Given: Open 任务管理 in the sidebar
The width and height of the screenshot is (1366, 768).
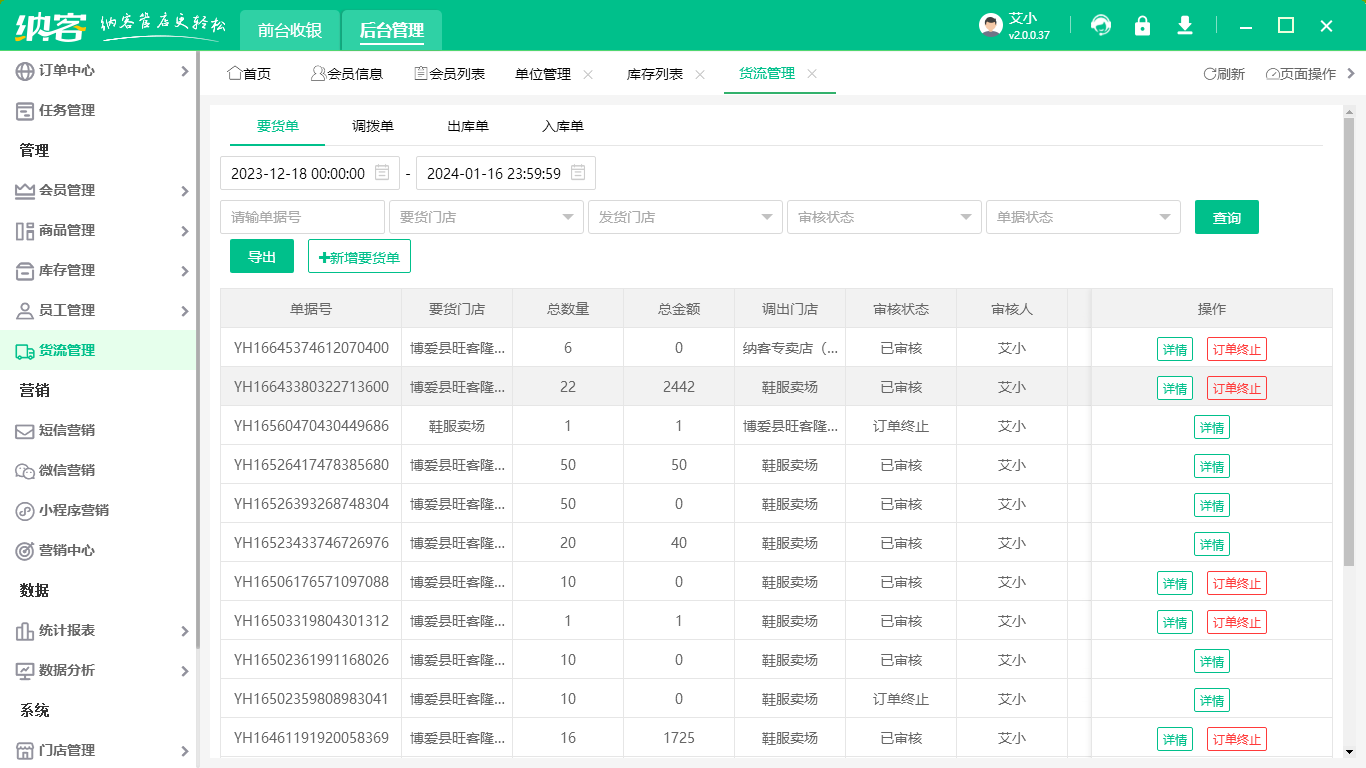Looking at the screenshot, I should pos(98,110).
